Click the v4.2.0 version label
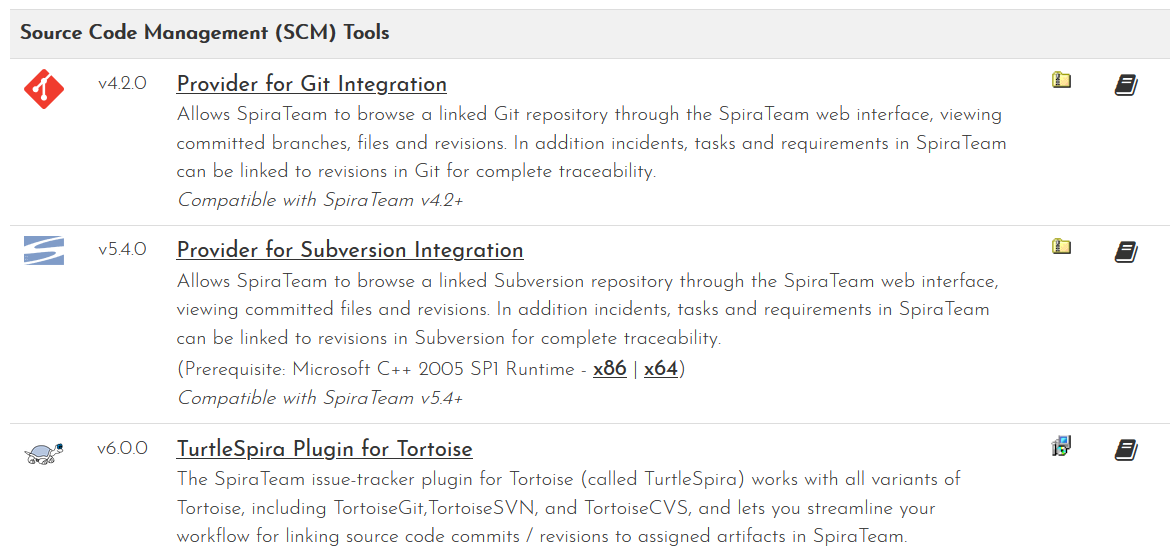 click(x=122, y=84)
